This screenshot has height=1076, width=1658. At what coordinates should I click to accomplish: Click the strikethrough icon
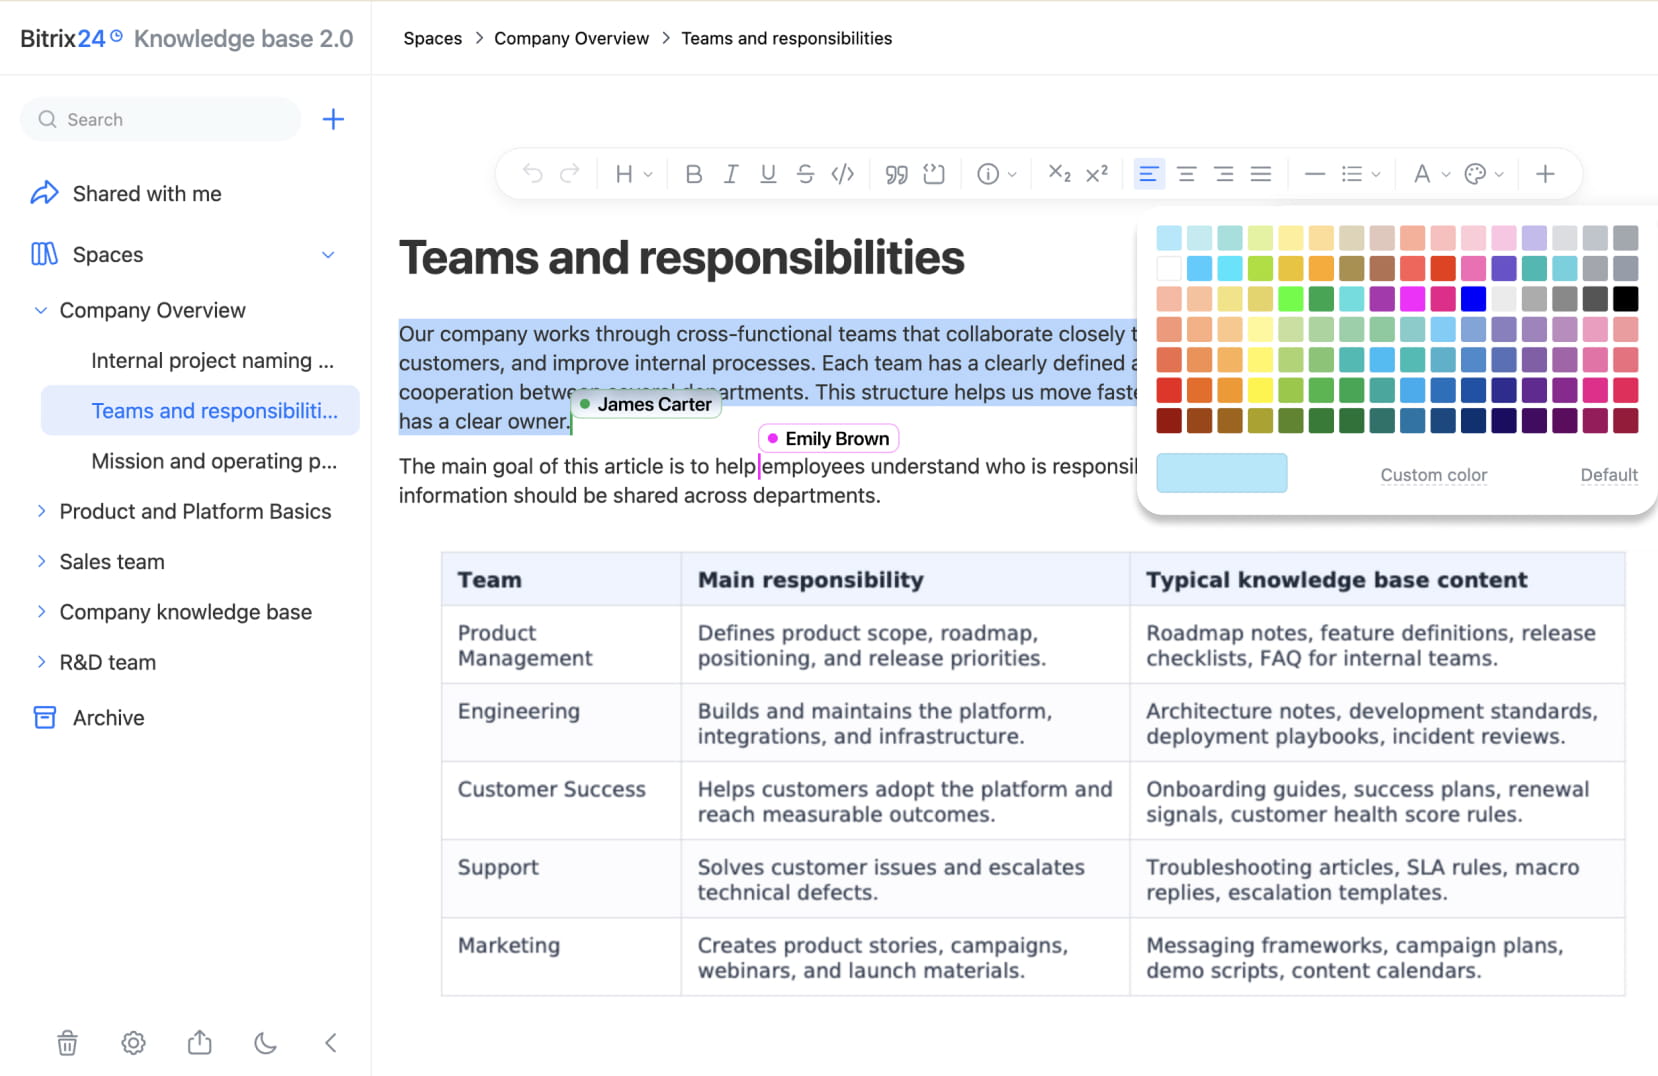[805, 174]
